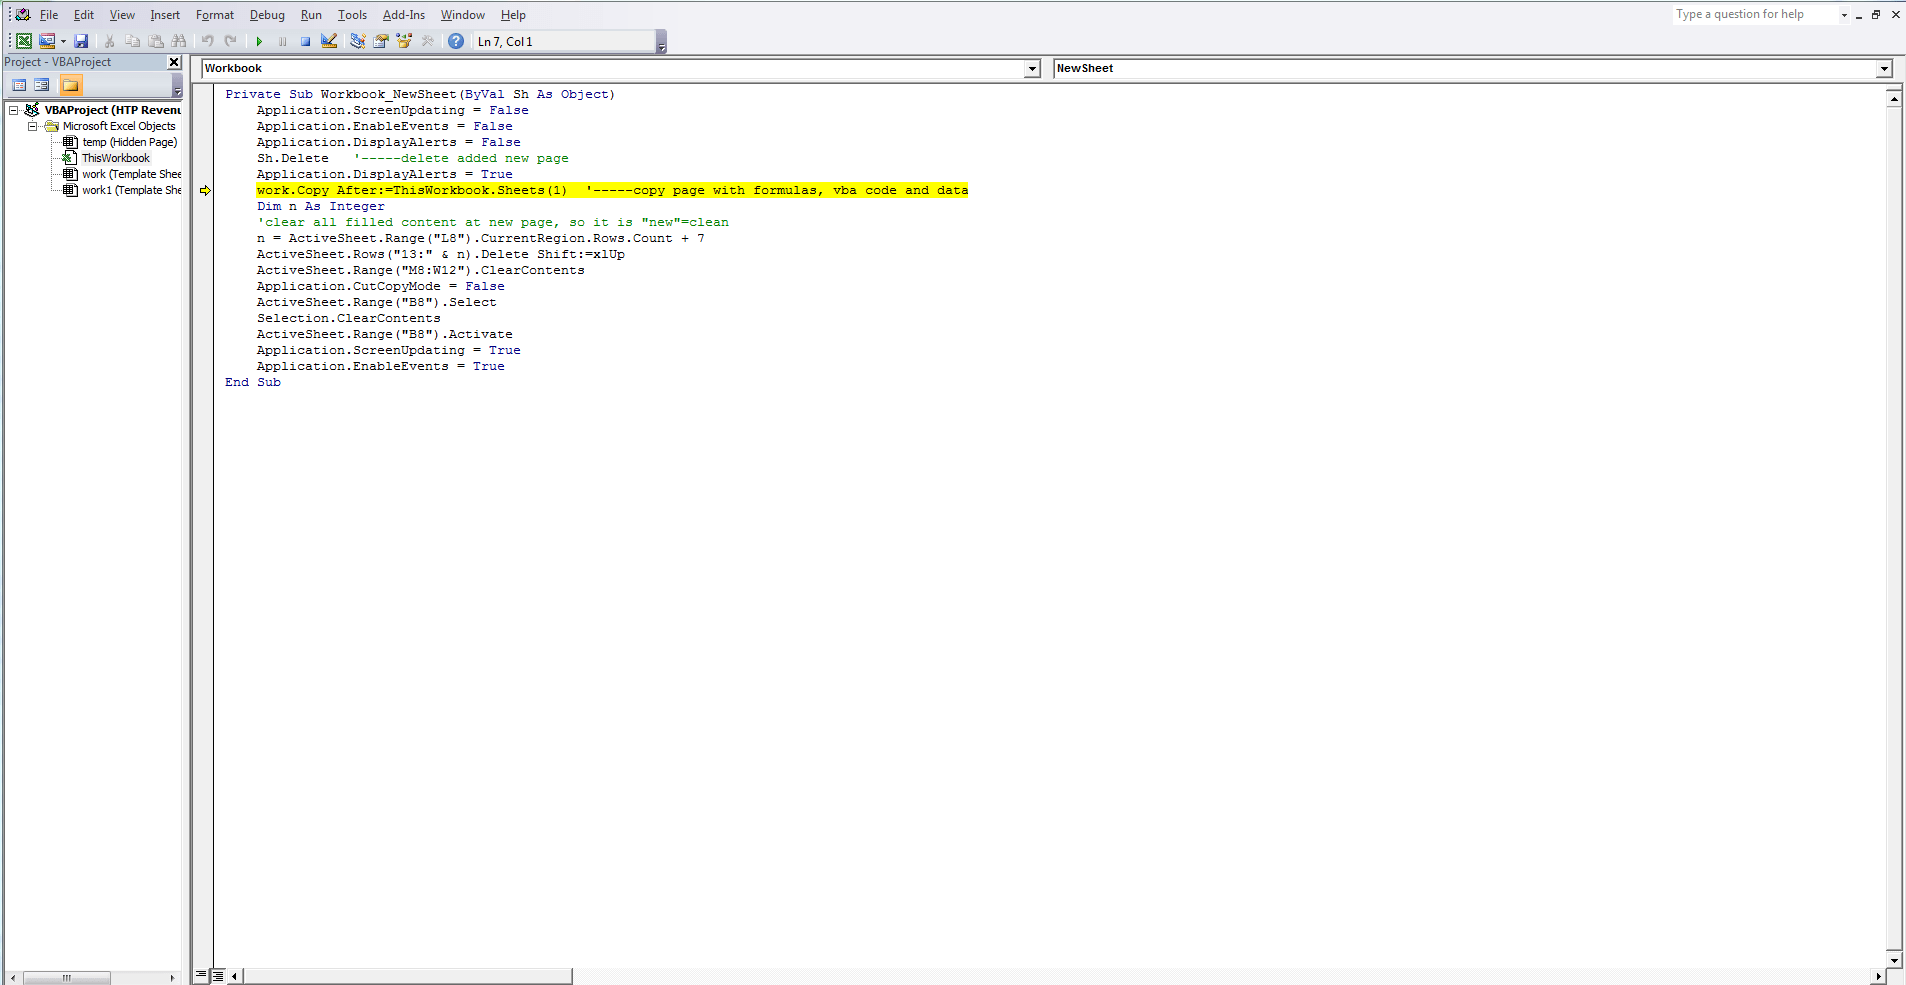Click the Copy icon in toolbar

132,41
